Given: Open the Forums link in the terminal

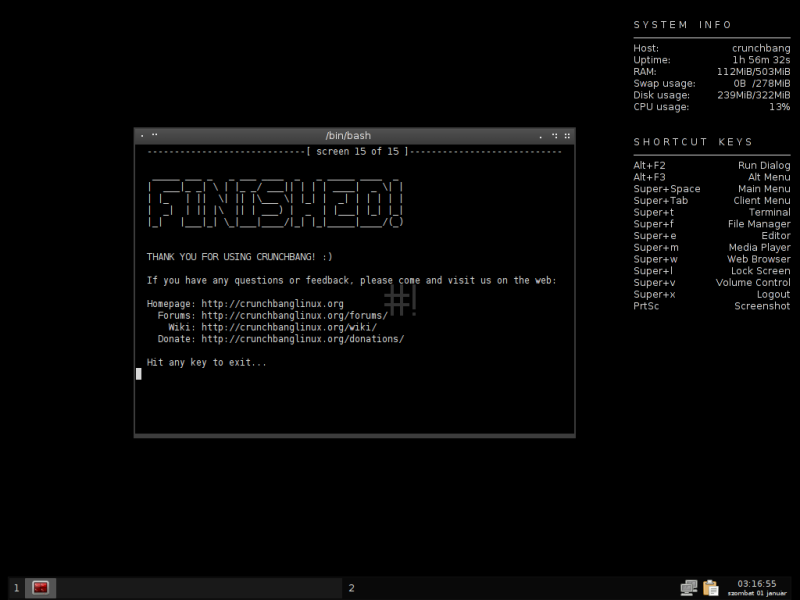Looking at the screenshot, I should pos(294,316).
